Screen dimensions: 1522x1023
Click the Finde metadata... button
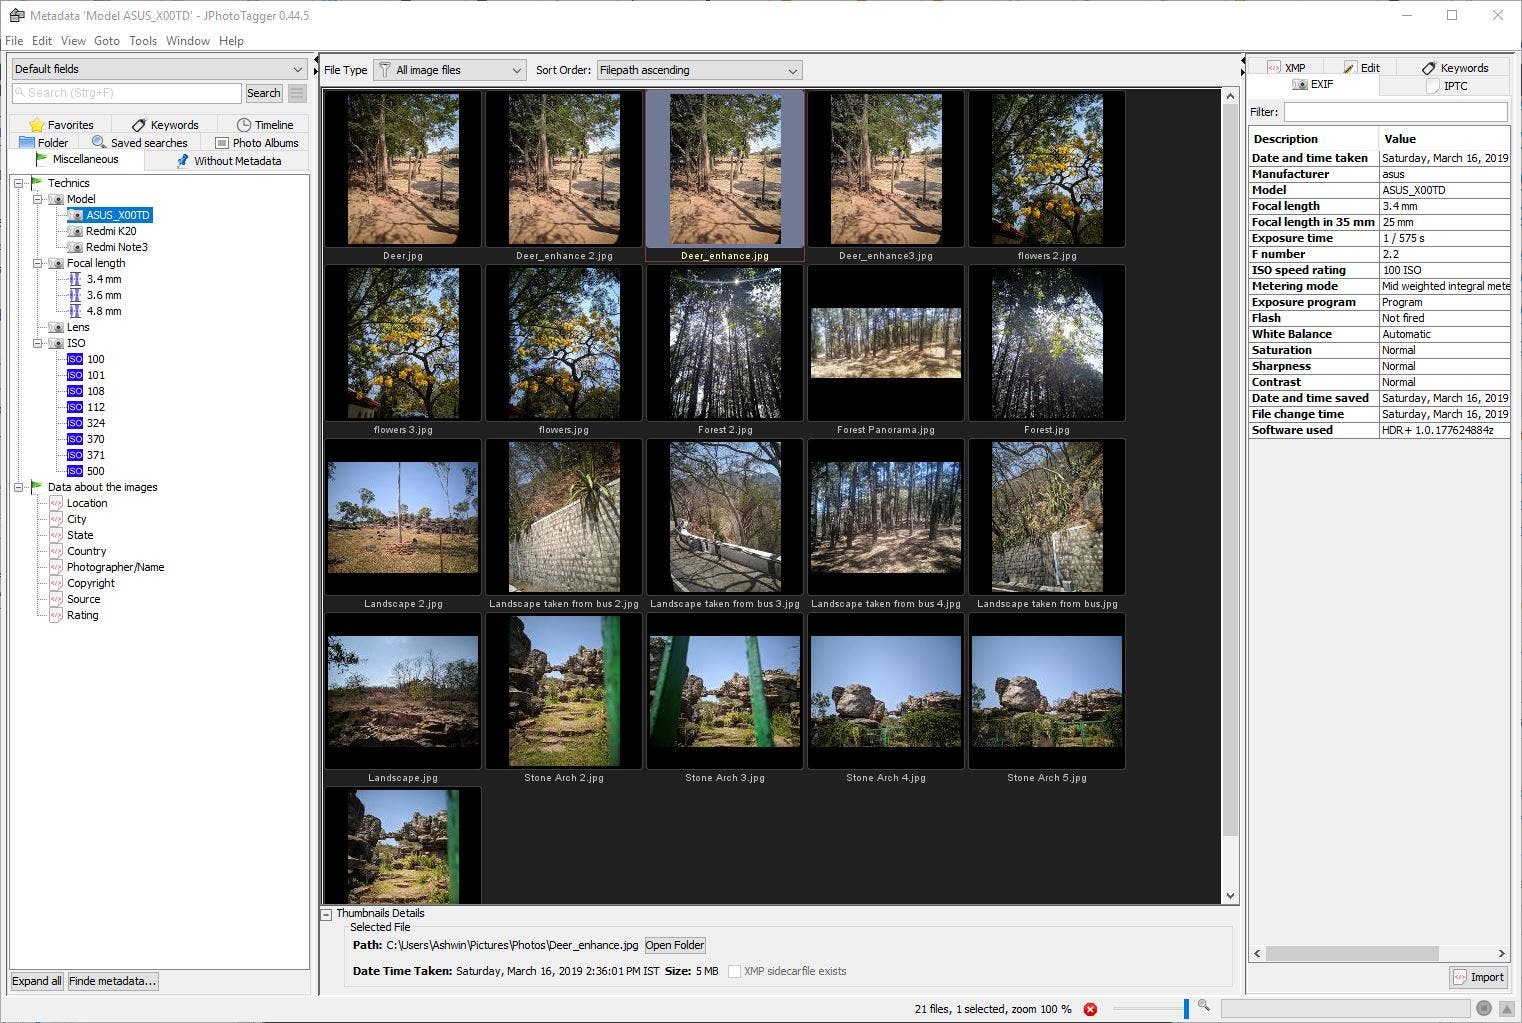[112, 981]
